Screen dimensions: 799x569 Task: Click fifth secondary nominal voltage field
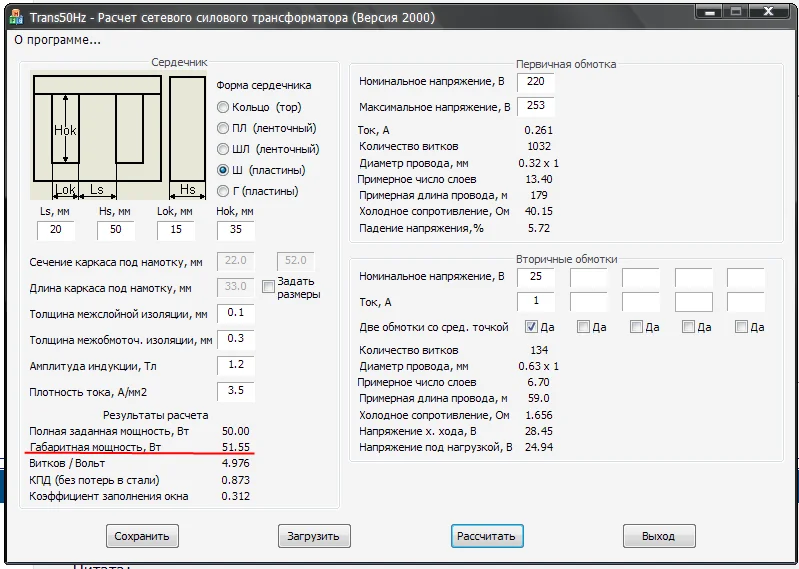tap(745, 277)
